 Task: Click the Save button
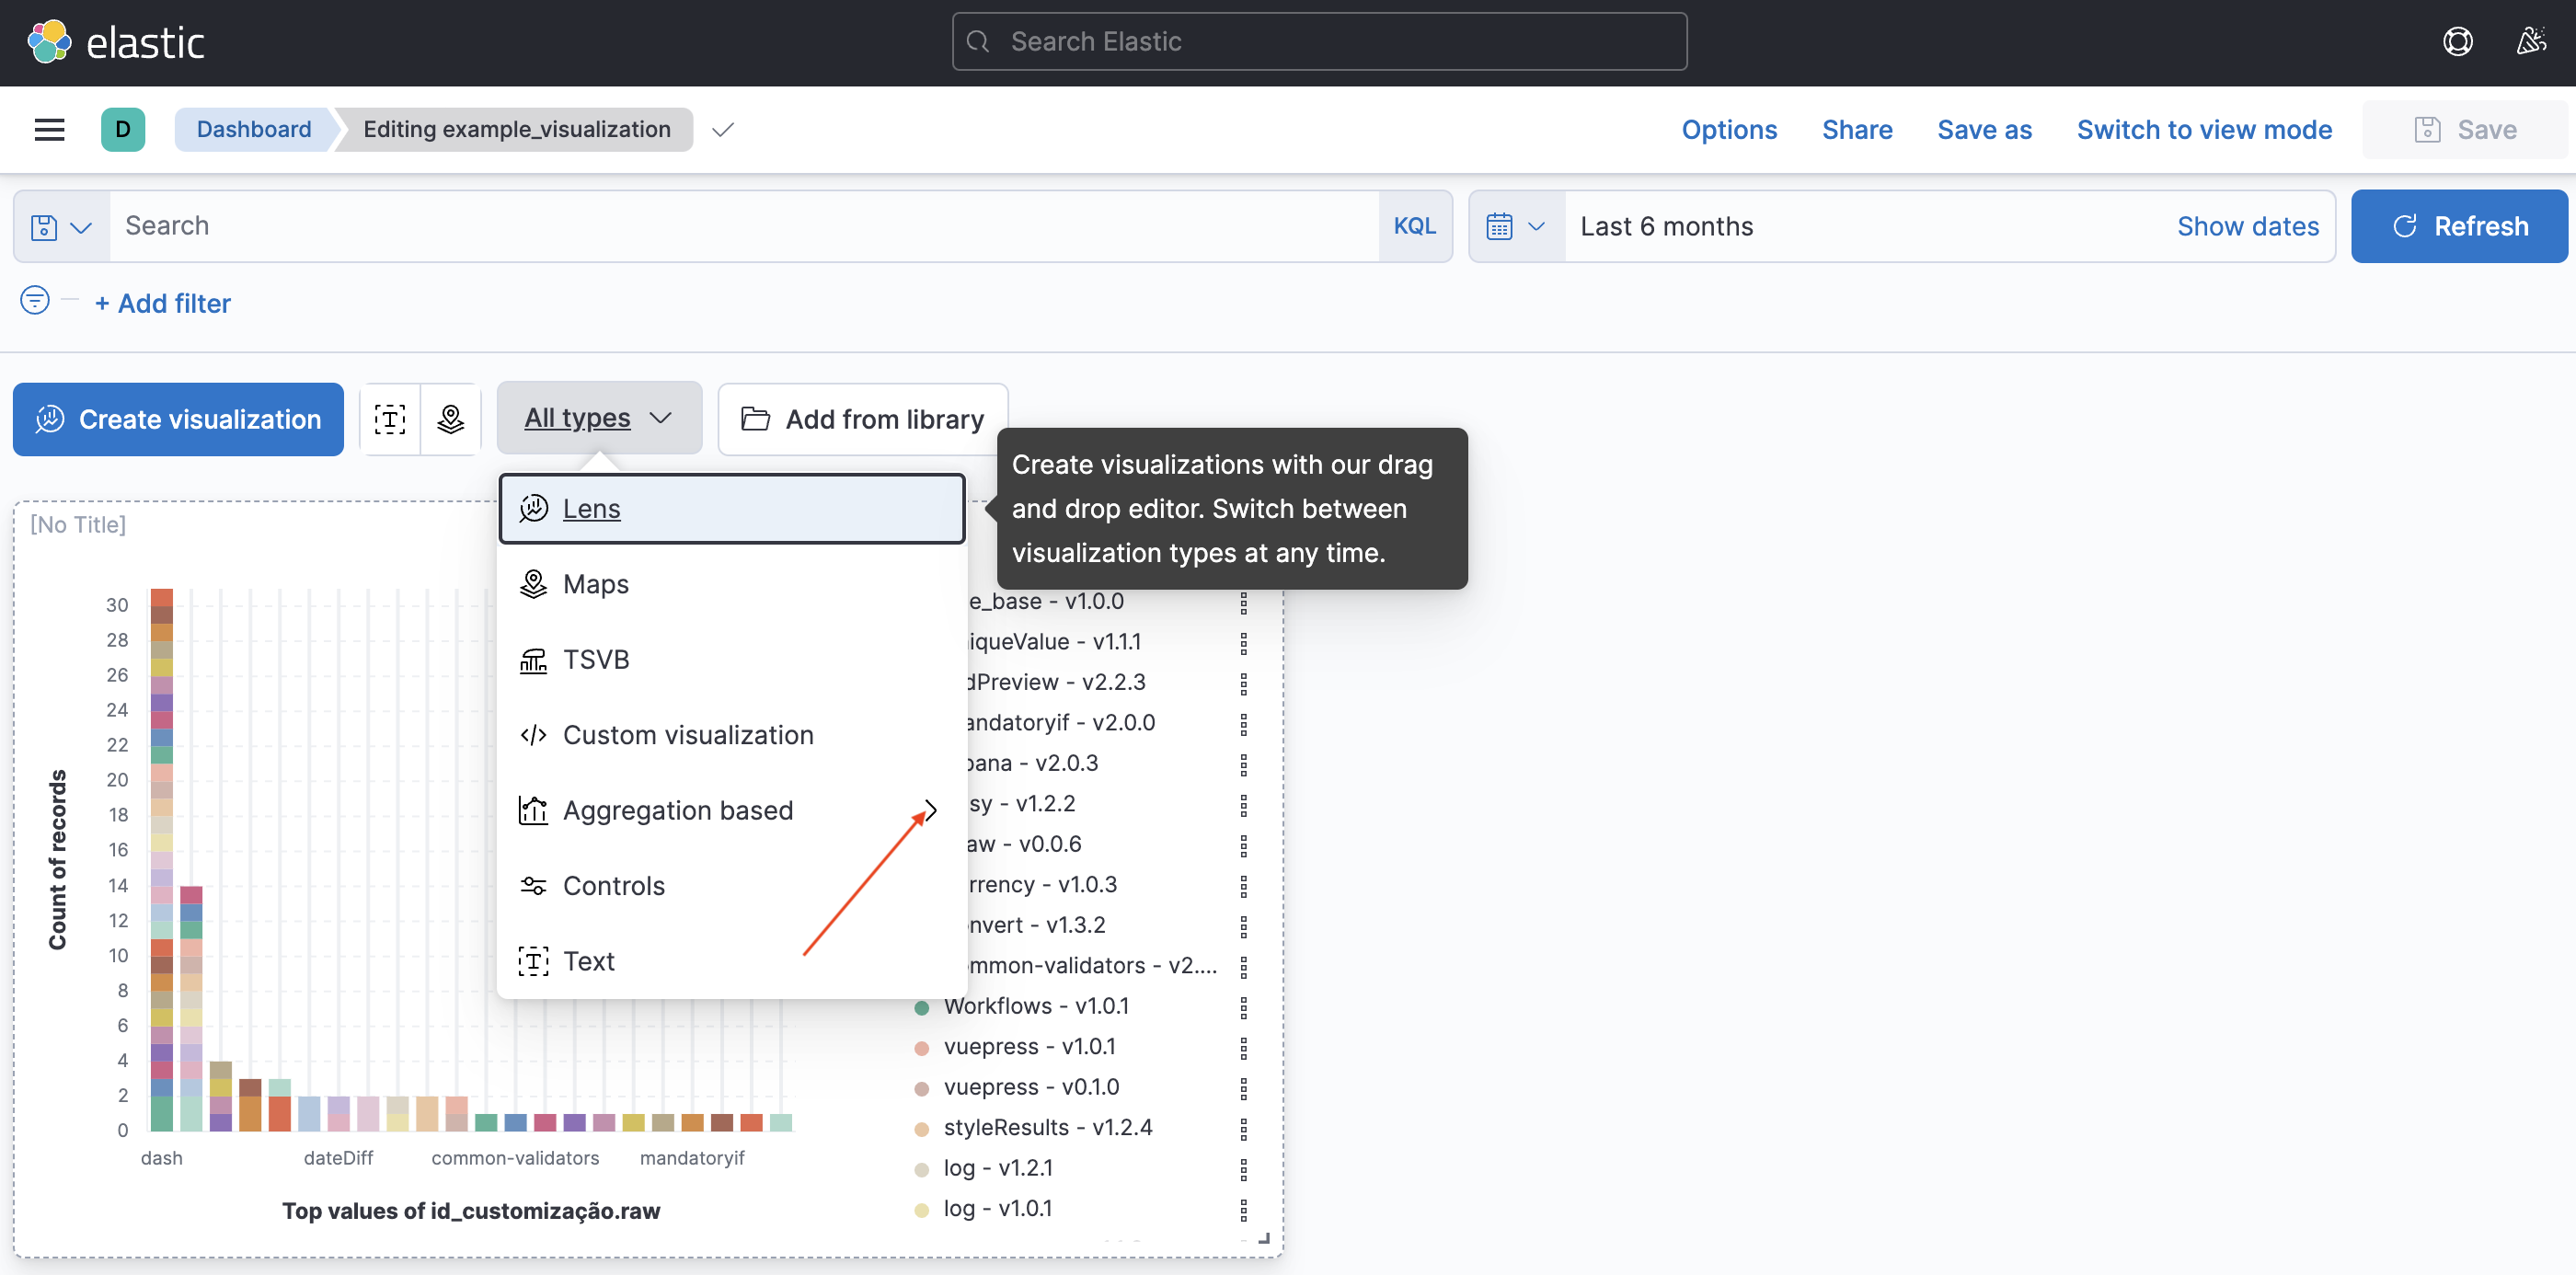2465,129
